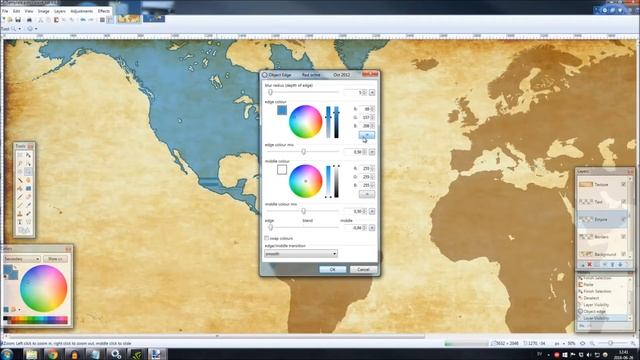Click the Print icon in the toolbar

[29, 20]
